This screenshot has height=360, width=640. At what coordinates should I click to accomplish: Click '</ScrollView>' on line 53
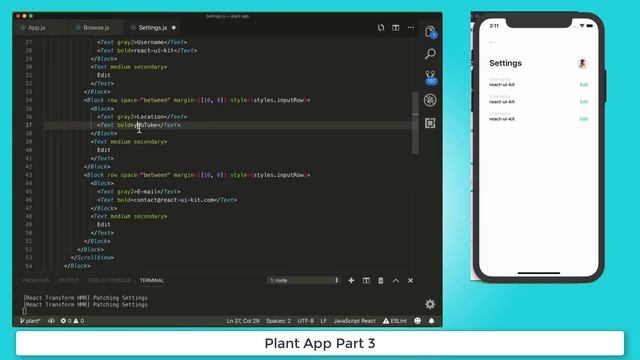coord(92,258)
